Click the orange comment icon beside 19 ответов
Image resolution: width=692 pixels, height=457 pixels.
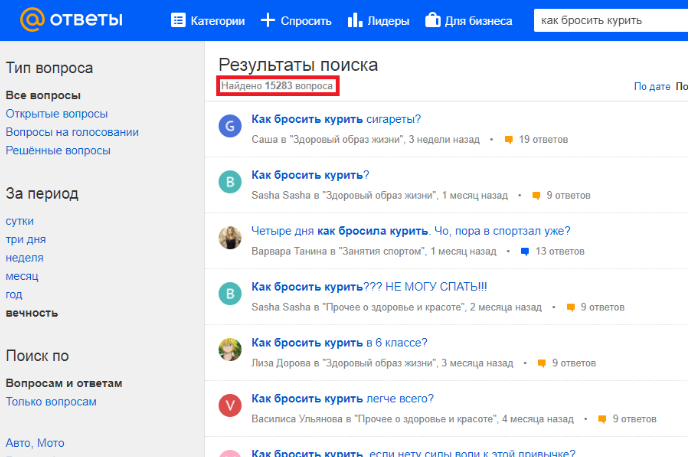pyautogui.click(x=509, y=140)
